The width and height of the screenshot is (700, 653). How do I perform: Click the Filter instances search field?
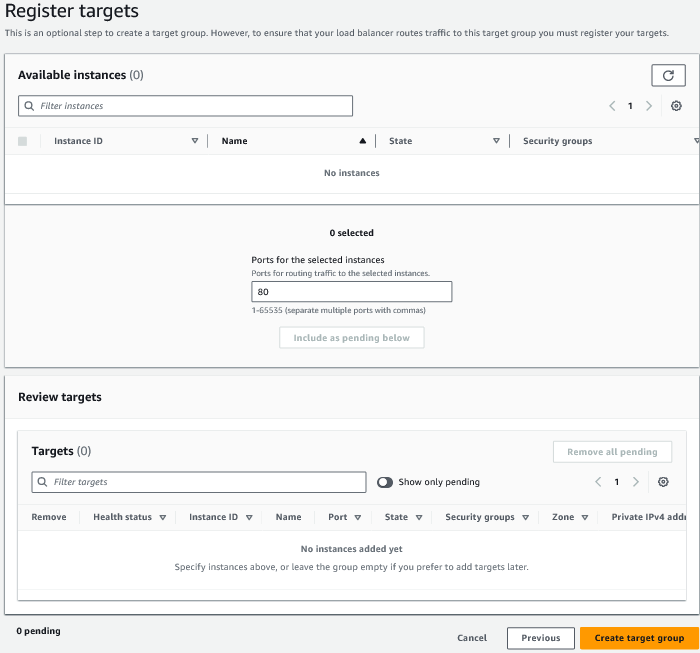[x=185, y=106]
